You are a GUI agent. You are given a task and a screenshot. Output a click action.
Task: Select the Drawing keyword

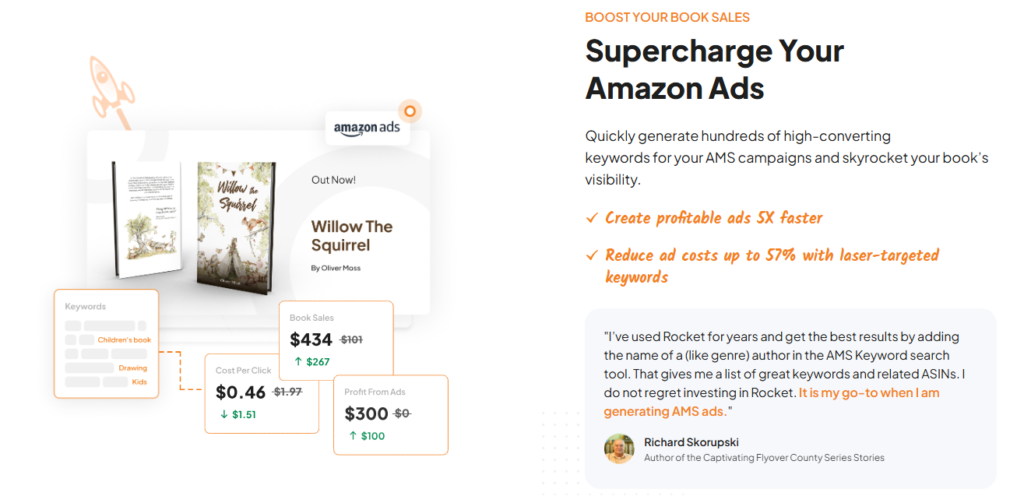(133, 368)
